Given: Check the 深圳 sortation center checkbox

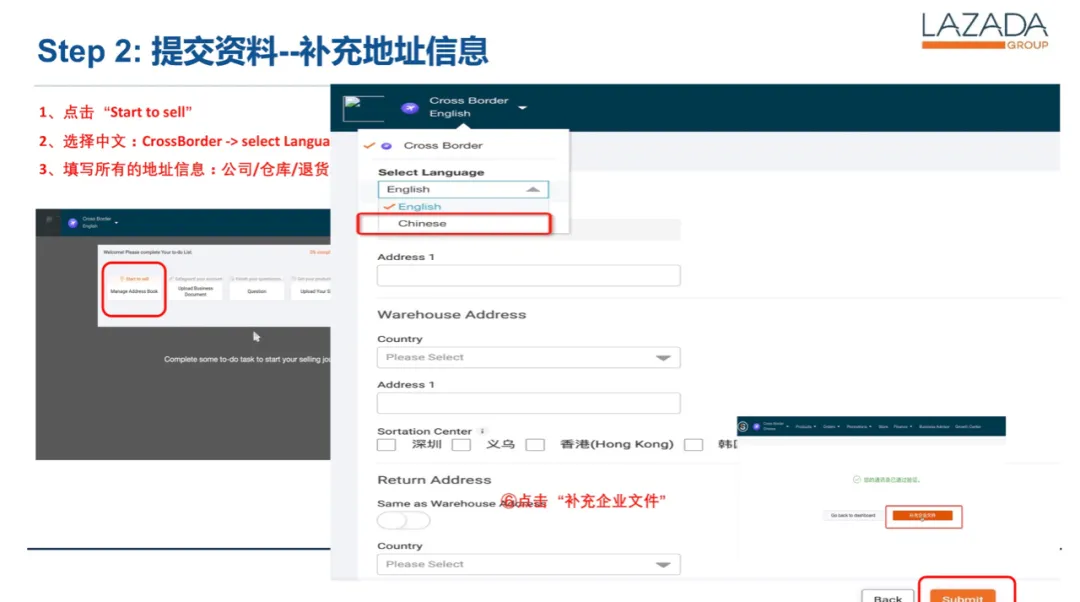Looking at the screenshot, I should coord(386,444).
